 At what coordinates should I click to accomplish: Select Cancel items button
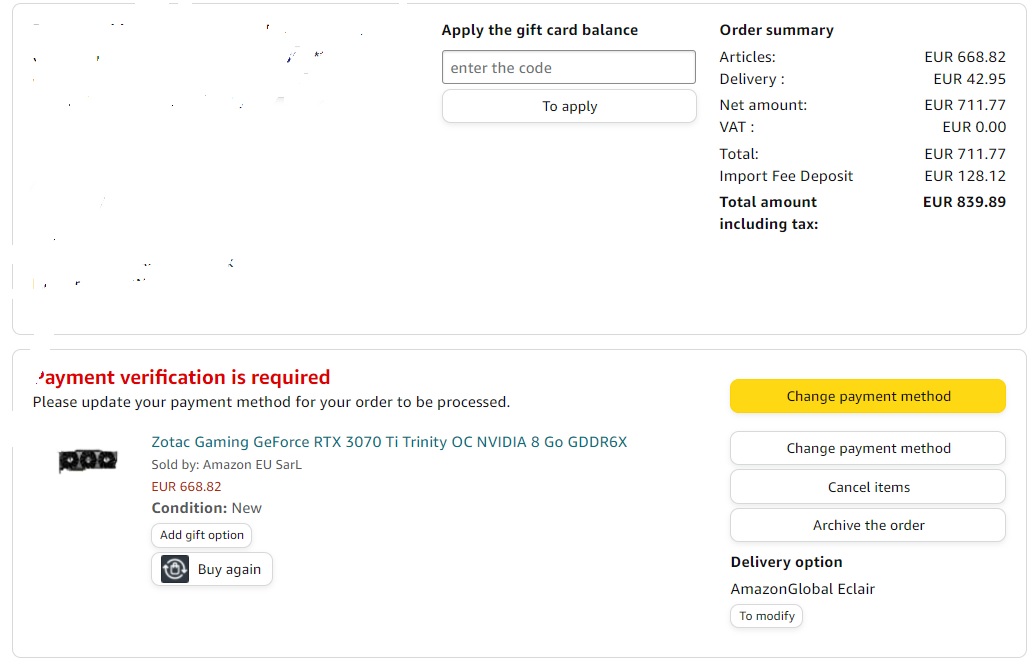click(x=868, y=487)
